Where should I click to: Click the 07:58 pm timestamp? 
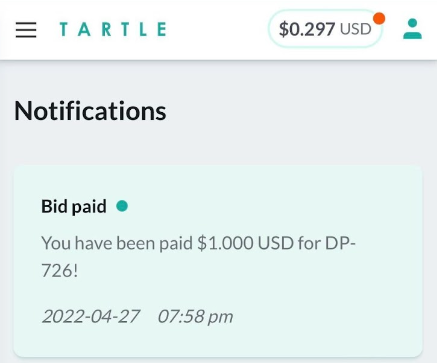[x=195, y=316]
